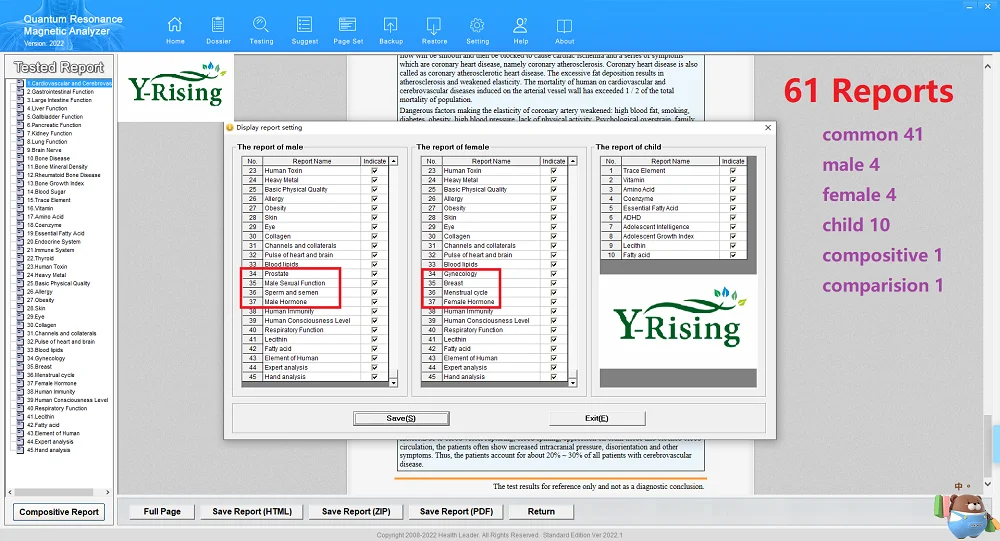
Task: Open the Help person icon
Action: pos(520,25)
